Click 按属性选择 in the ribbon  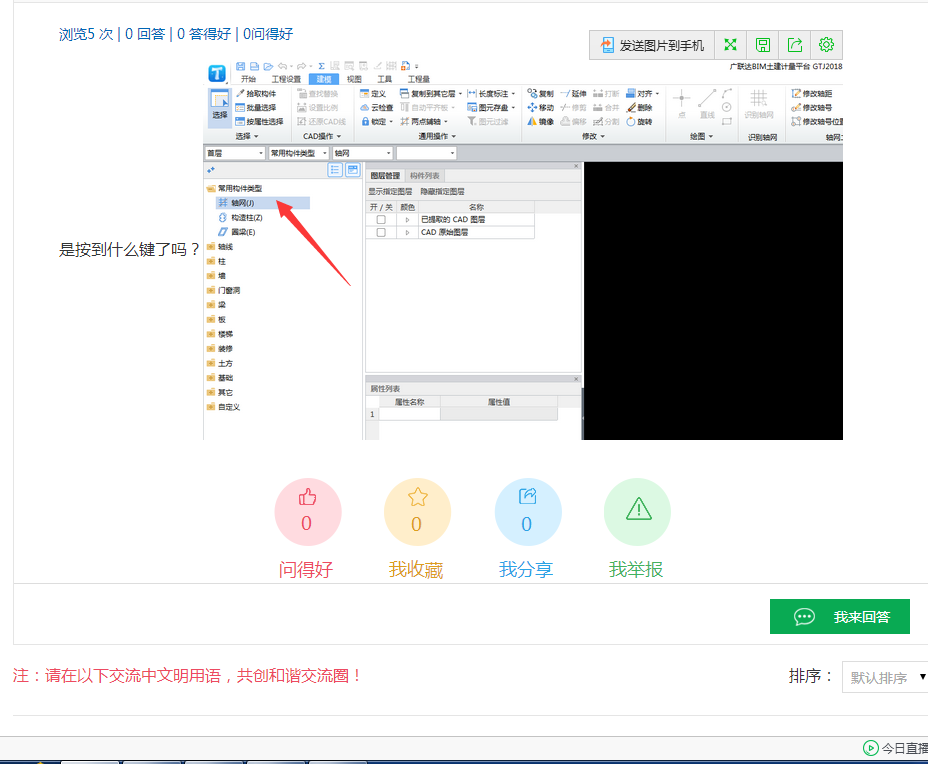click(x=259, y=121)
